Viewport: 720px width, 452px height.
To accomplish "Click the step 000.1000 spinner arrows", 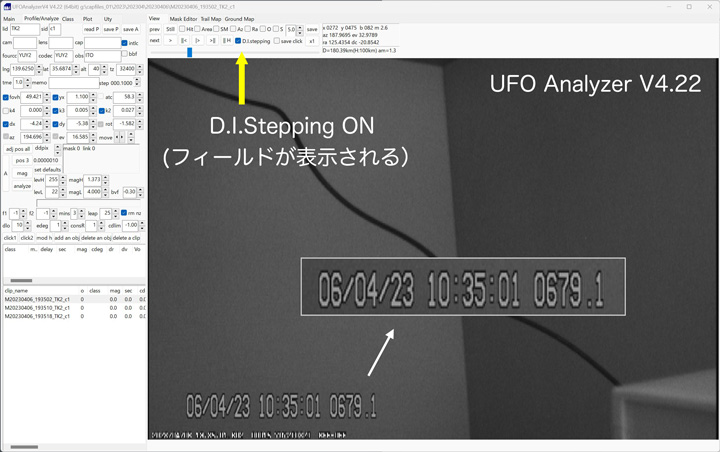I will 137,83.
